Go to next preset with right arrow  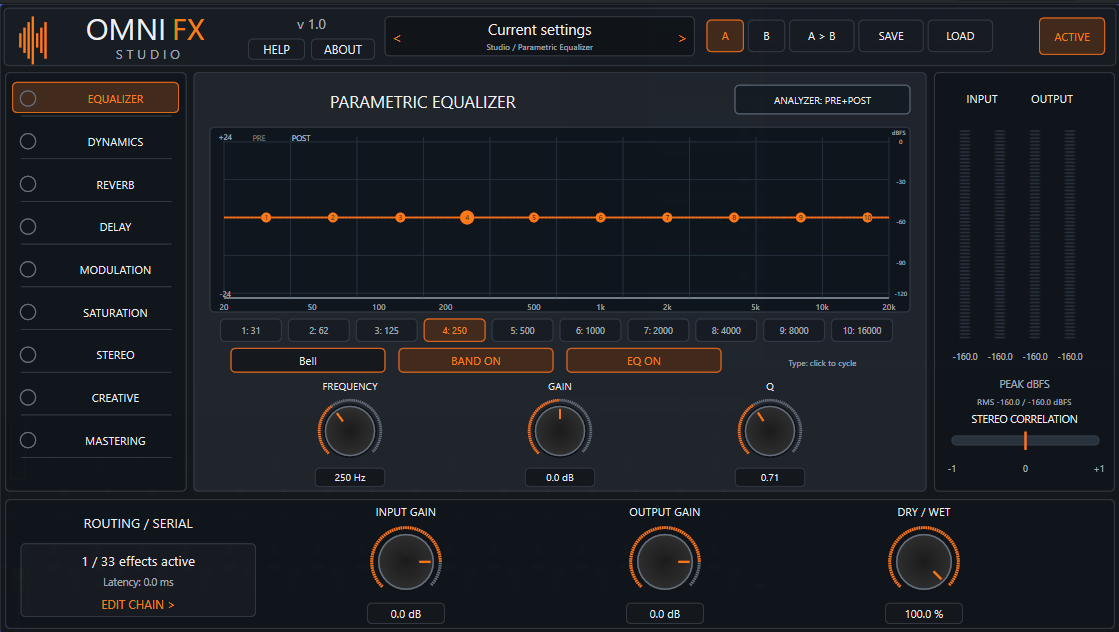click(682, 39)
